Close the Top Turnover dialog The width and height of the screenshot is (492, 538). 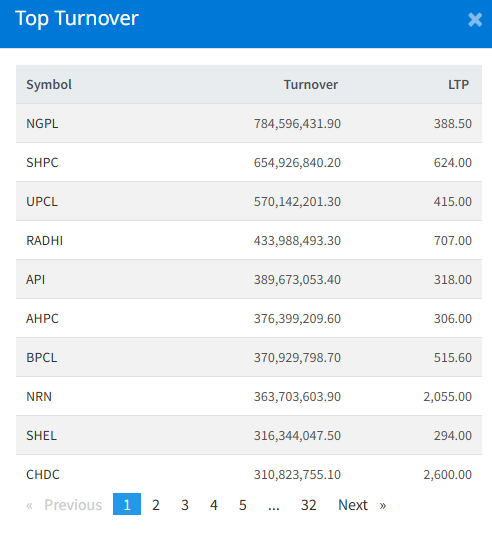pos(475,20)
